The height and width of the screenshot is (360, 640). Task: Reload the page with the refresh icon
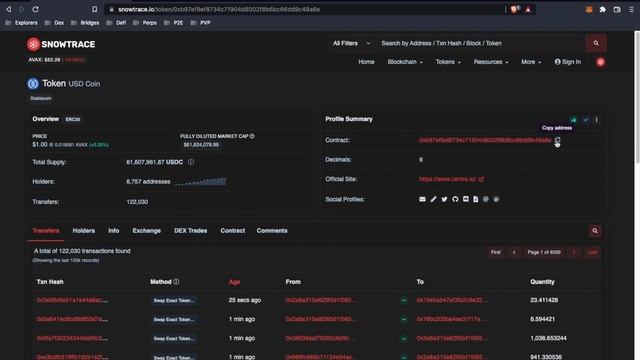[36, 9]
